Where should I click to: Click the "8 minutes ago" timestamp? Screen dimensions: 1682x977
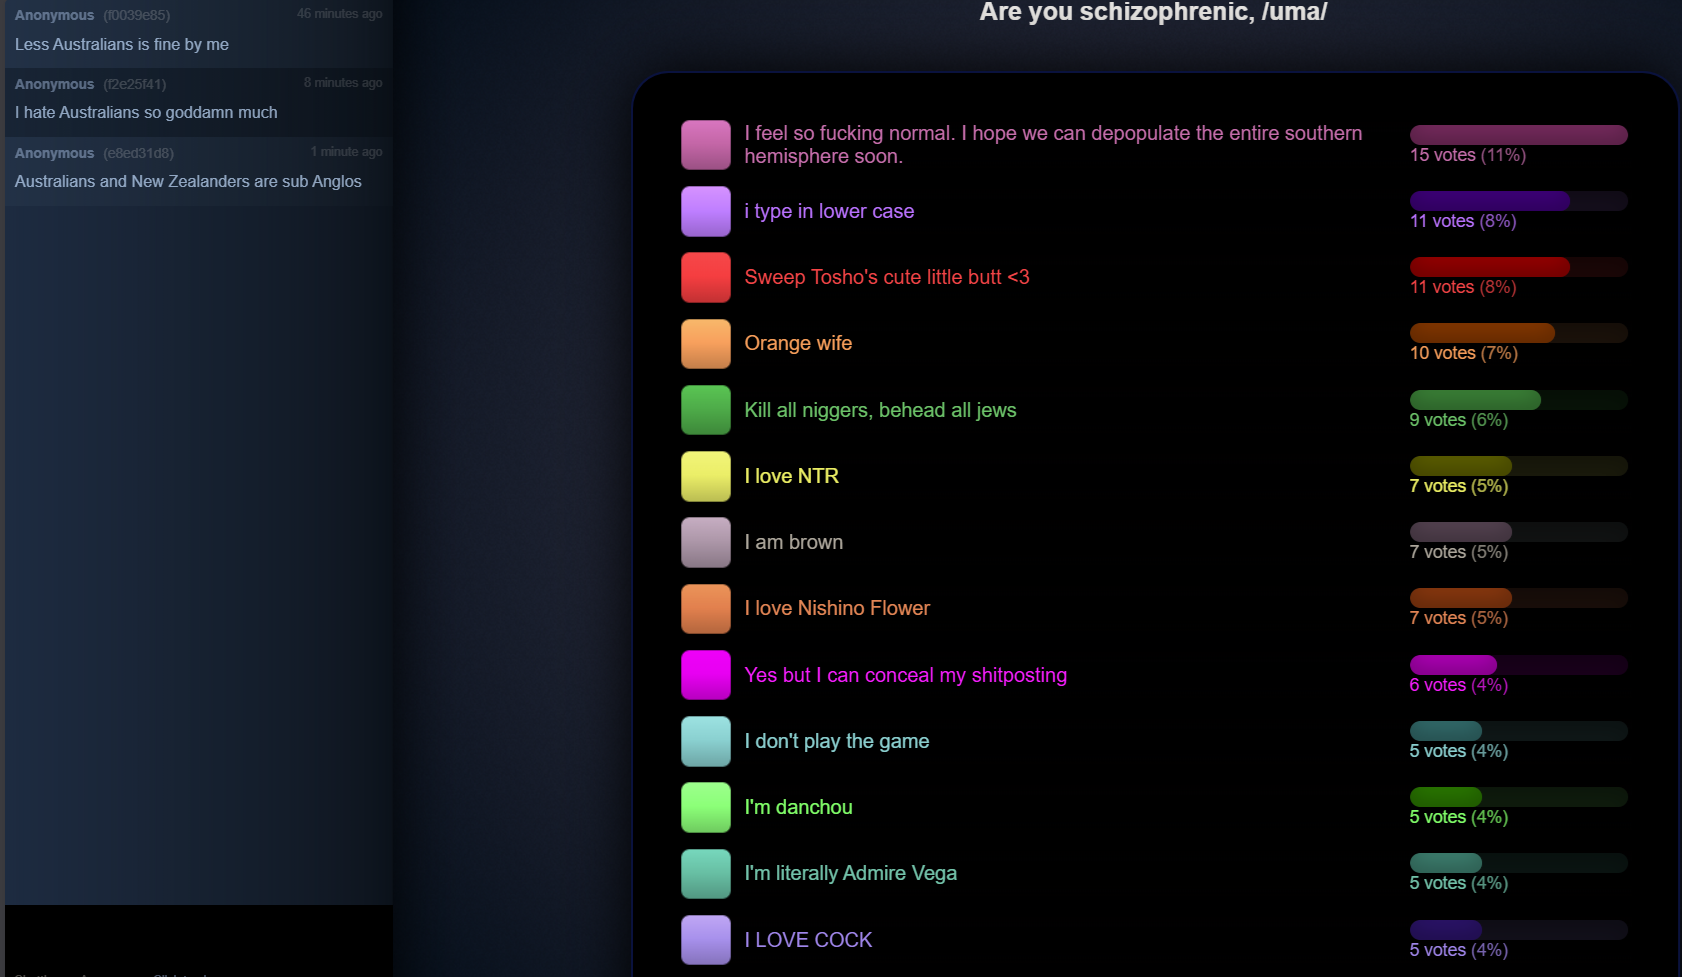[x=343, y=83]
